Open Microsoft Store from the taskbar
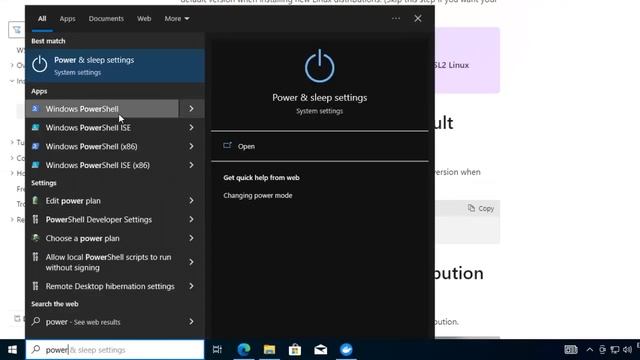Screen dimensions: 640x360 tap(295, 350)
